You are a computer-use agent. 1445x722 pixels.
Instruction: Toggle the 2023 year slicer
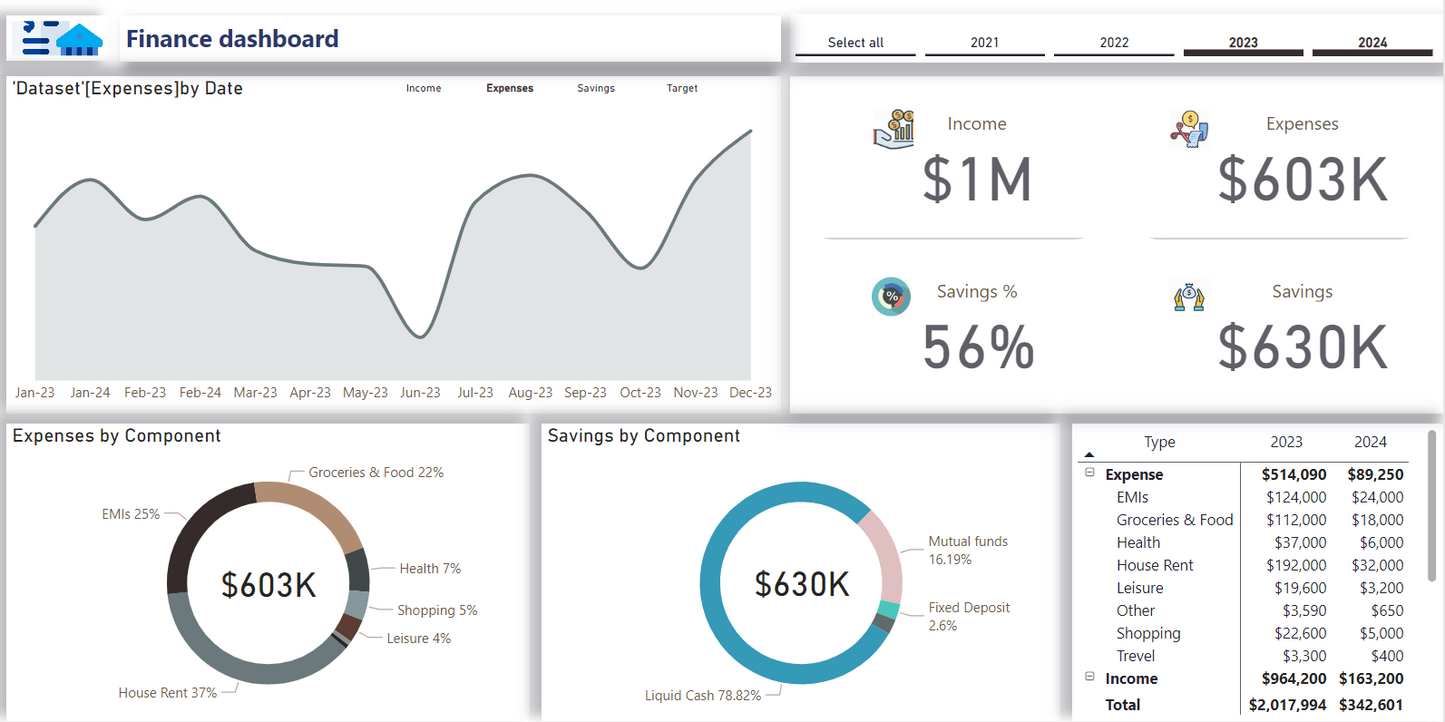pyautogui.click(x=1243, y=43)
